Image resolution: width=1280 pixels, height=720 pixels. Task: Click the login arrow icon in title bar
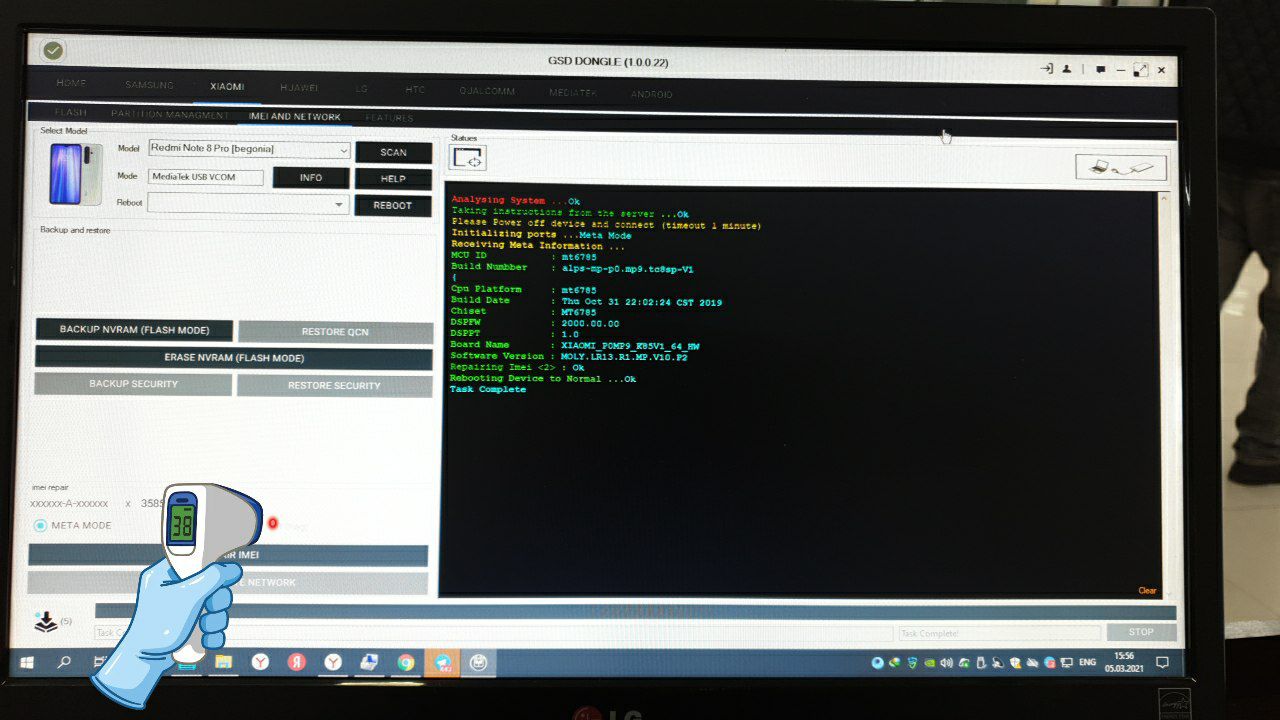(x=1046, y=69)
